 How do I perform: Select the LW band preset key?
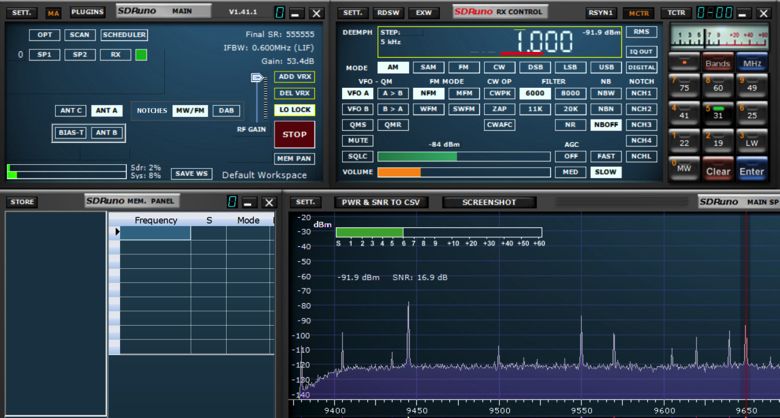click(x=752, y=140)
